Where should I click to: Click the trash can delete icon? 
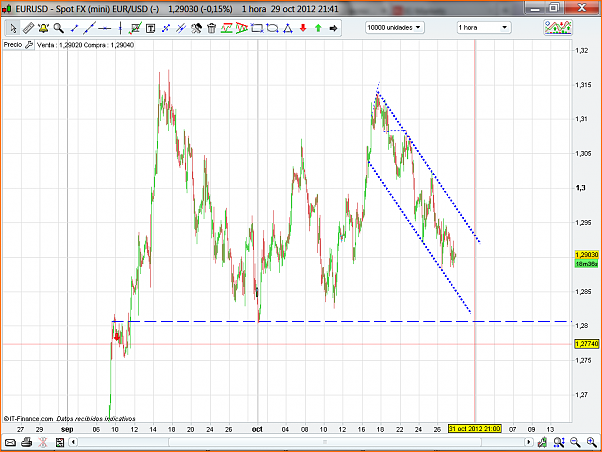point(211,28)
